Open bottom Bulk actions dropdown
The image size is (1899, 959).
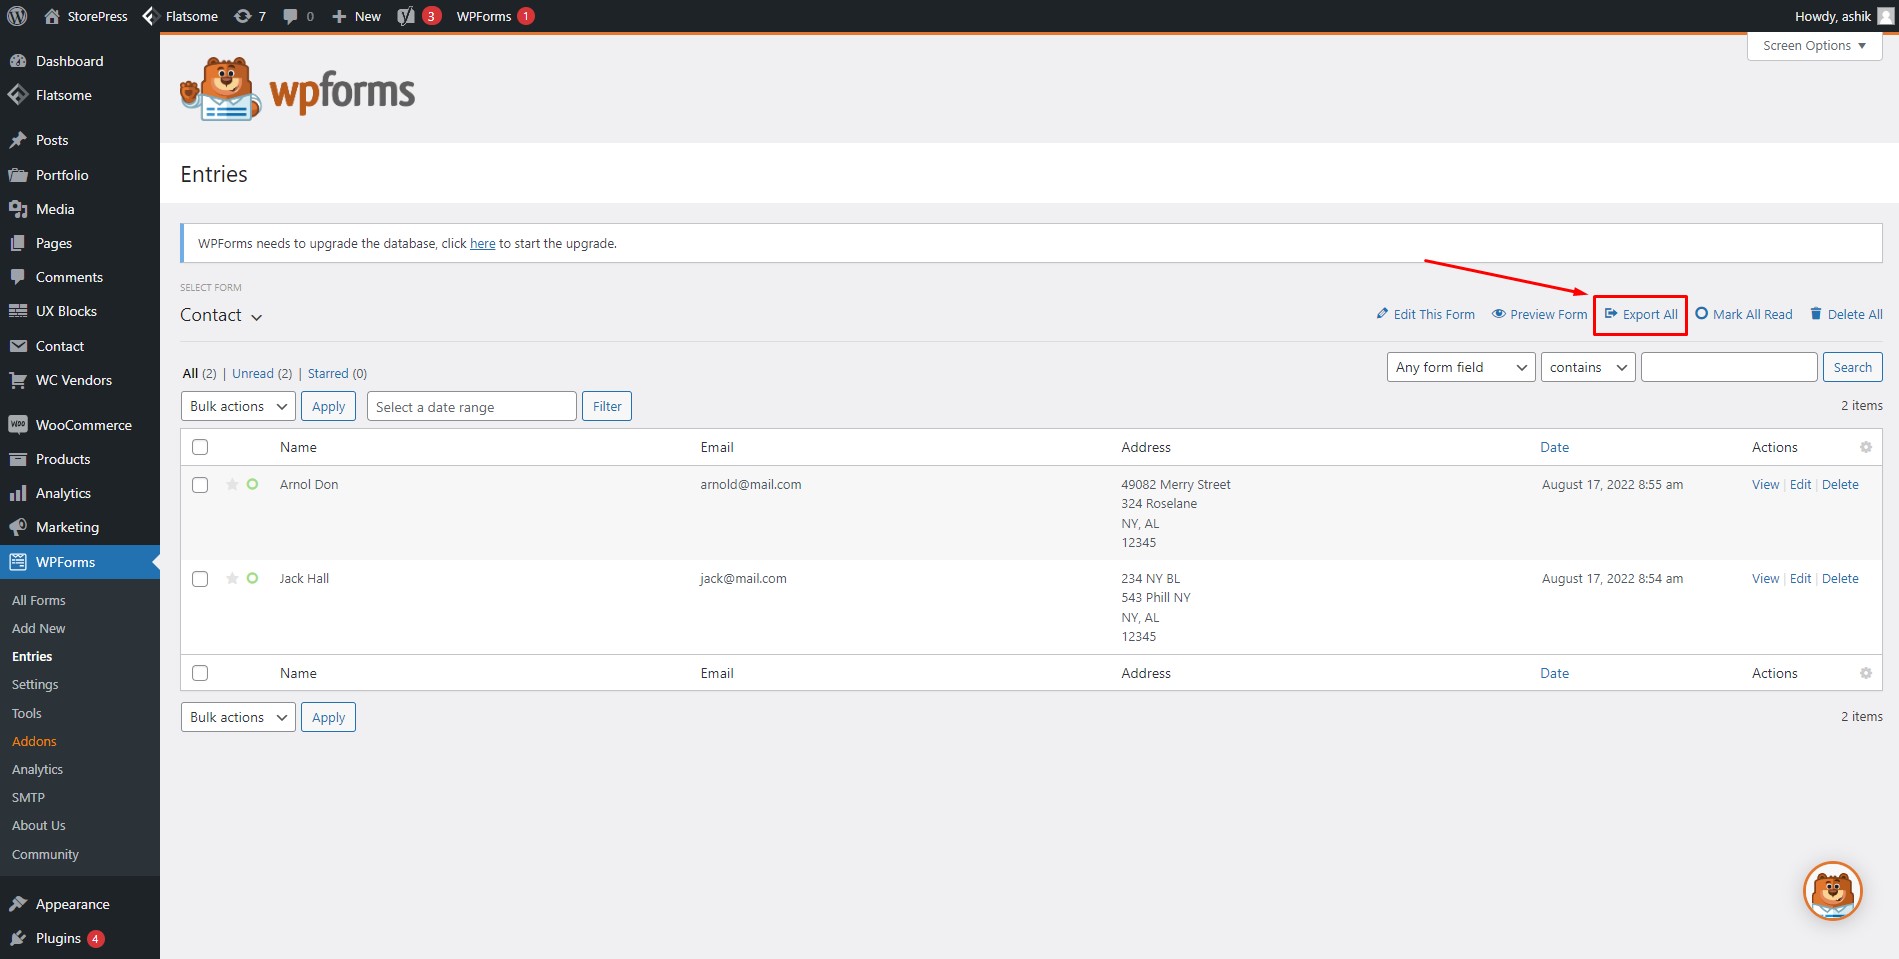click(238, 717)
